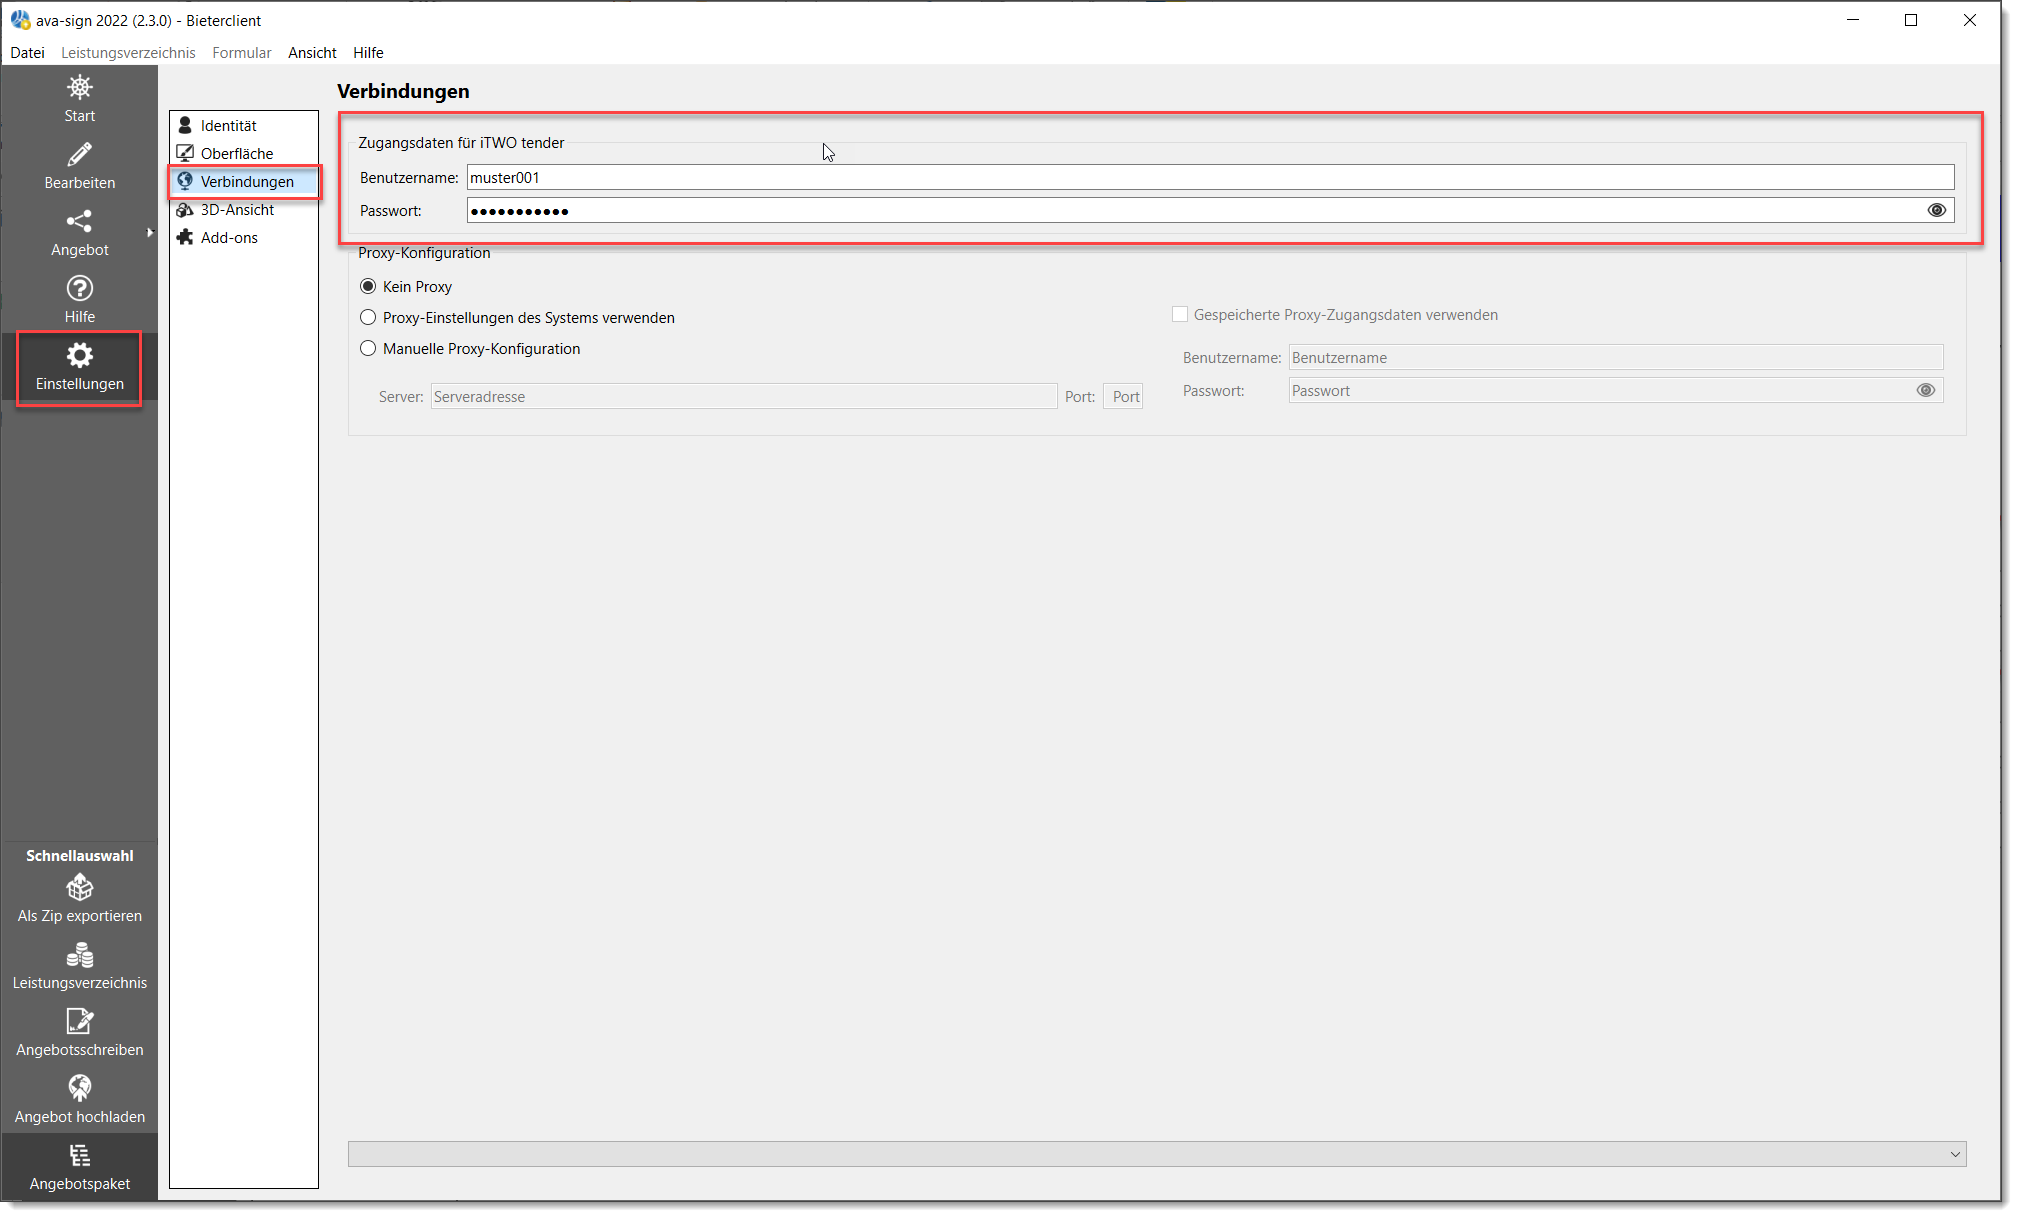Screen dimensions: 2017x1217
Task: Select Add-ons settings page
Action: click(x=244, y=237)
